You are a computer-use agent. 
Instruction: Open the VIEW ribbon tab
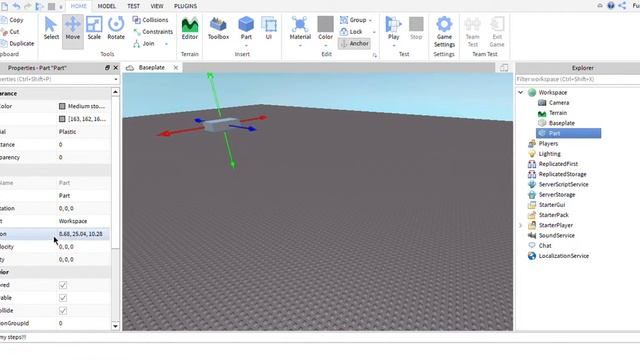[x=157, y=6]
